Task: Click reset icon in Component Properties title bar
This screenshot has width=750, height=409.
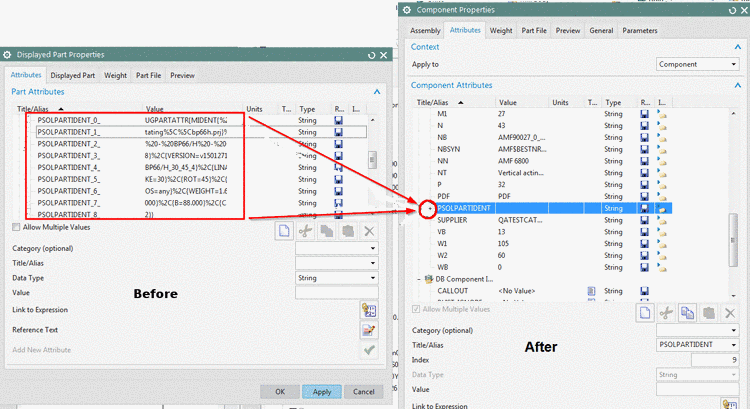Action: 732,10
